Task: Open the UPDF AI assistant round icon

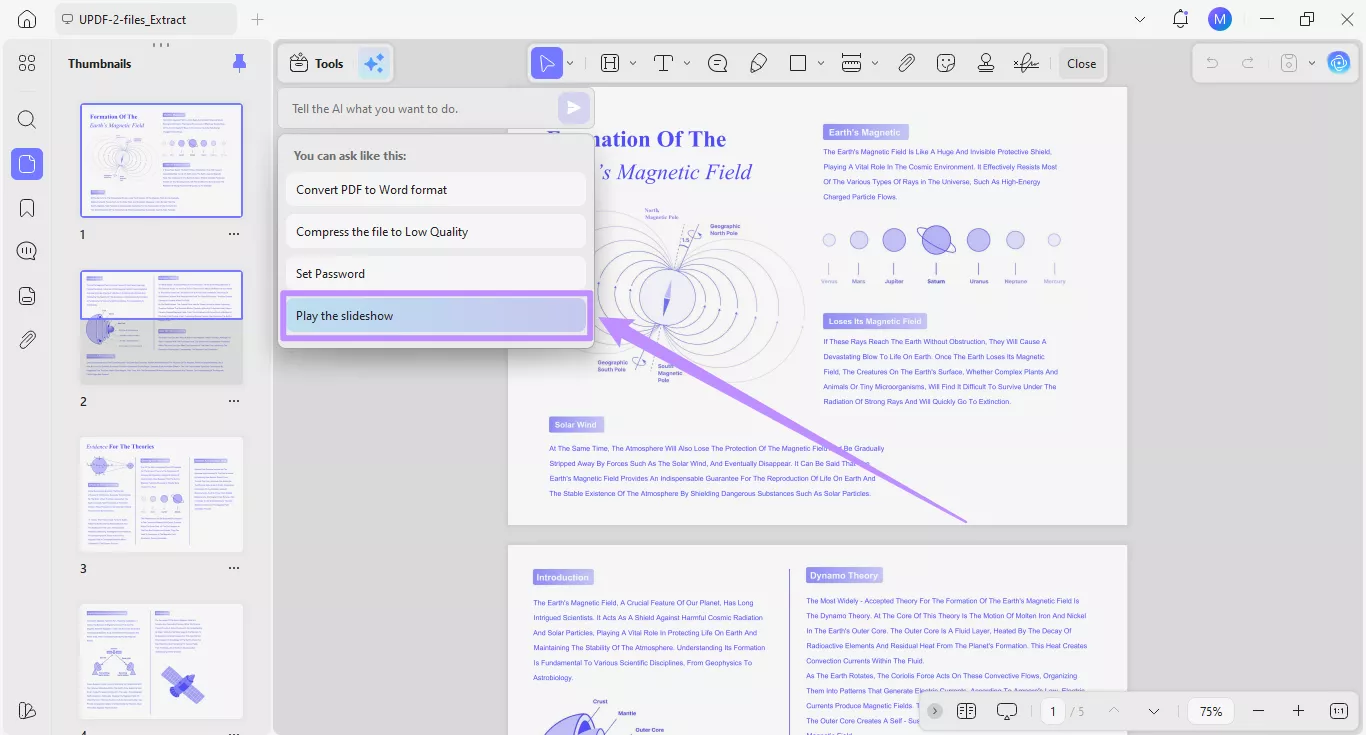Action: [1338, 63]
